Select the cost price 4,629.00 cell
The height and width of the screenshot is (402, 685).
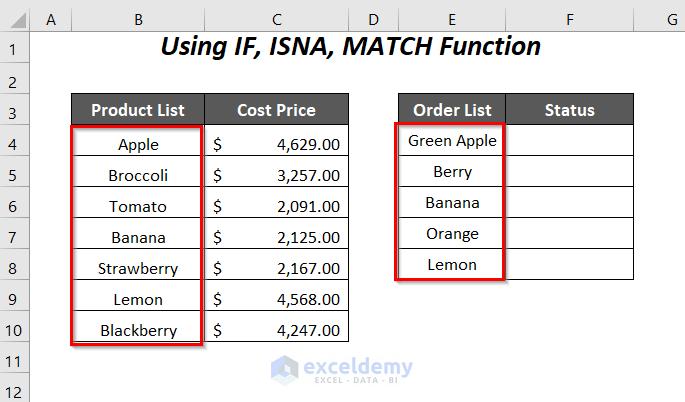[276, 144]
